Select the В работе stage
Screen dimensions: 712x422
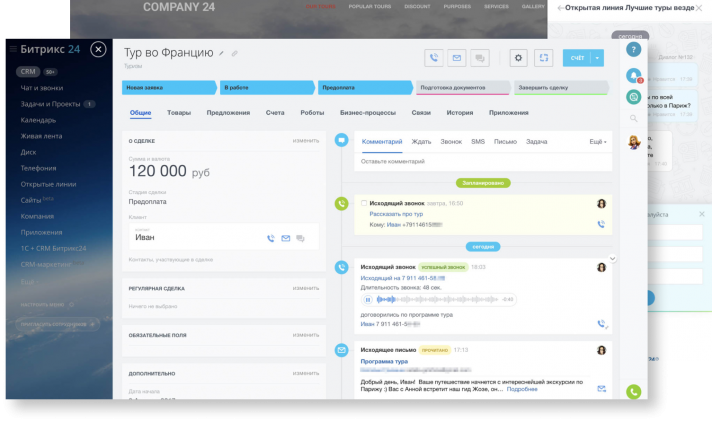(267, 88)
